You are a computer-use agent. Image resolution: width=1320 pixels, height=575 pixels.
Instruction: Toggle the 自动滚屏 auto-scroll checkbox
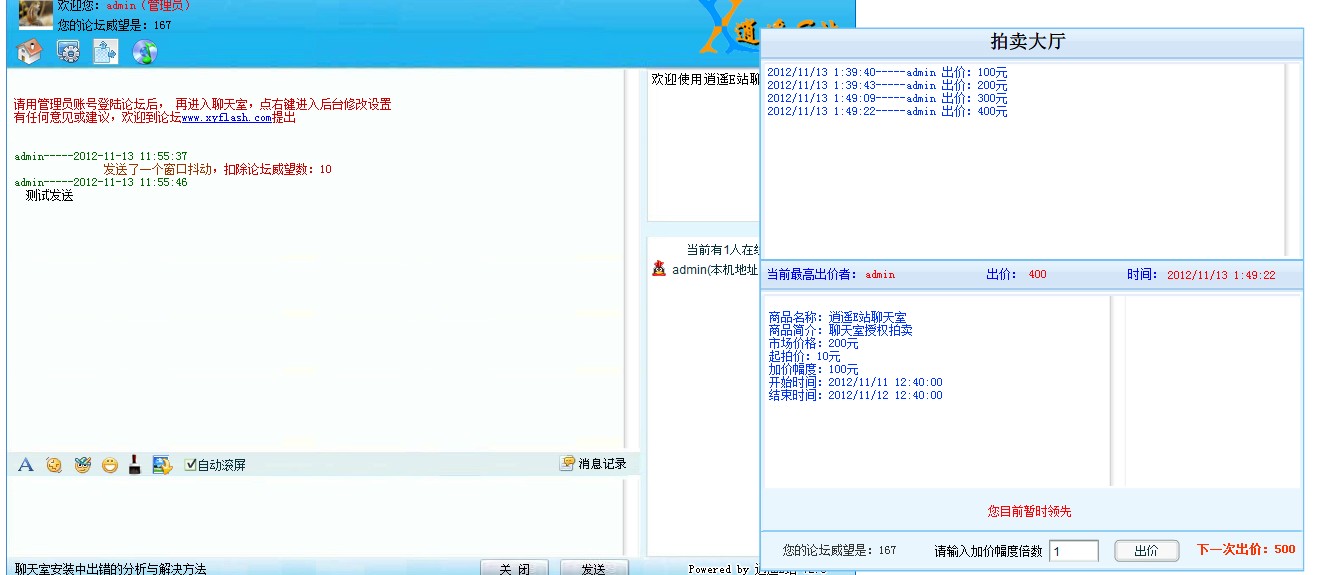tap(191, 465)
